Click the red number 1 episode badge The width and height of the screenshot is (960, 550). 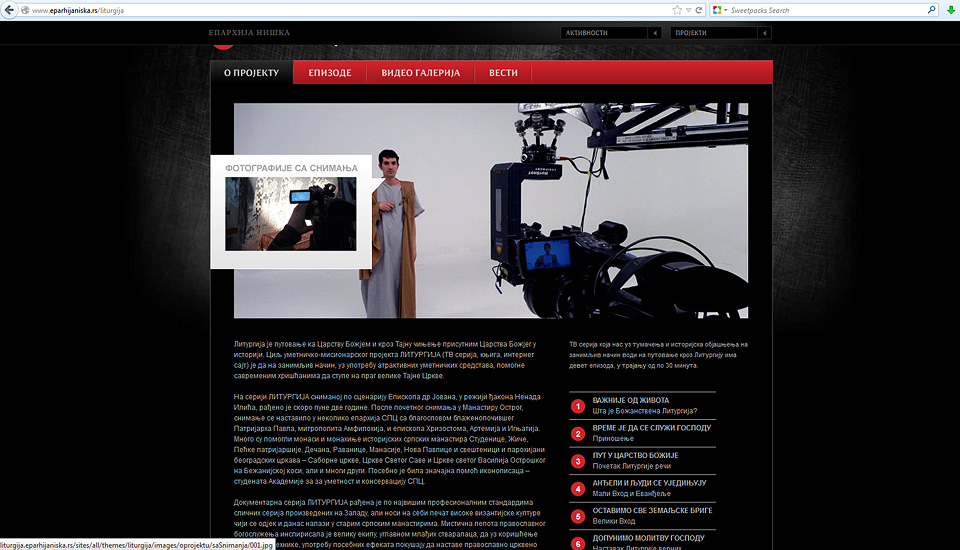point(578,406)
